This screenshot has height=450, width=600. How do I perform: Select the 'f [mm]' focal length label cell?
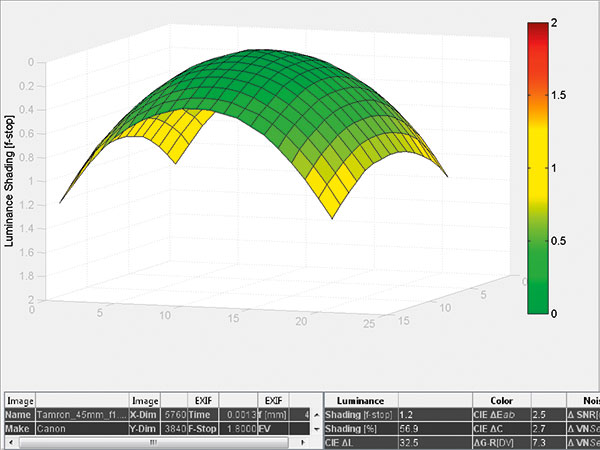[274, 415]
